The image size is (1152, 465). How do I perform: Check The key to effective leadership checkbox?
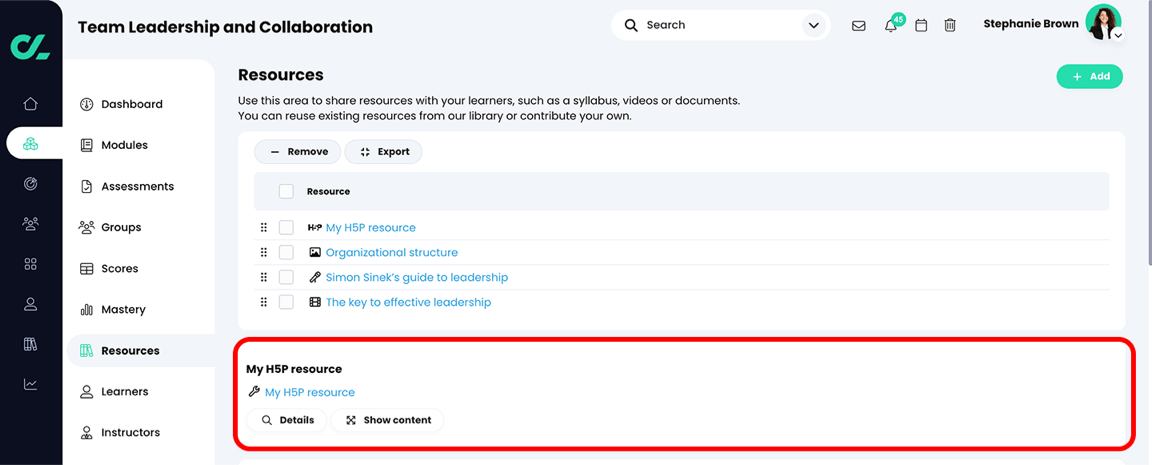click(x=286, y=302)
